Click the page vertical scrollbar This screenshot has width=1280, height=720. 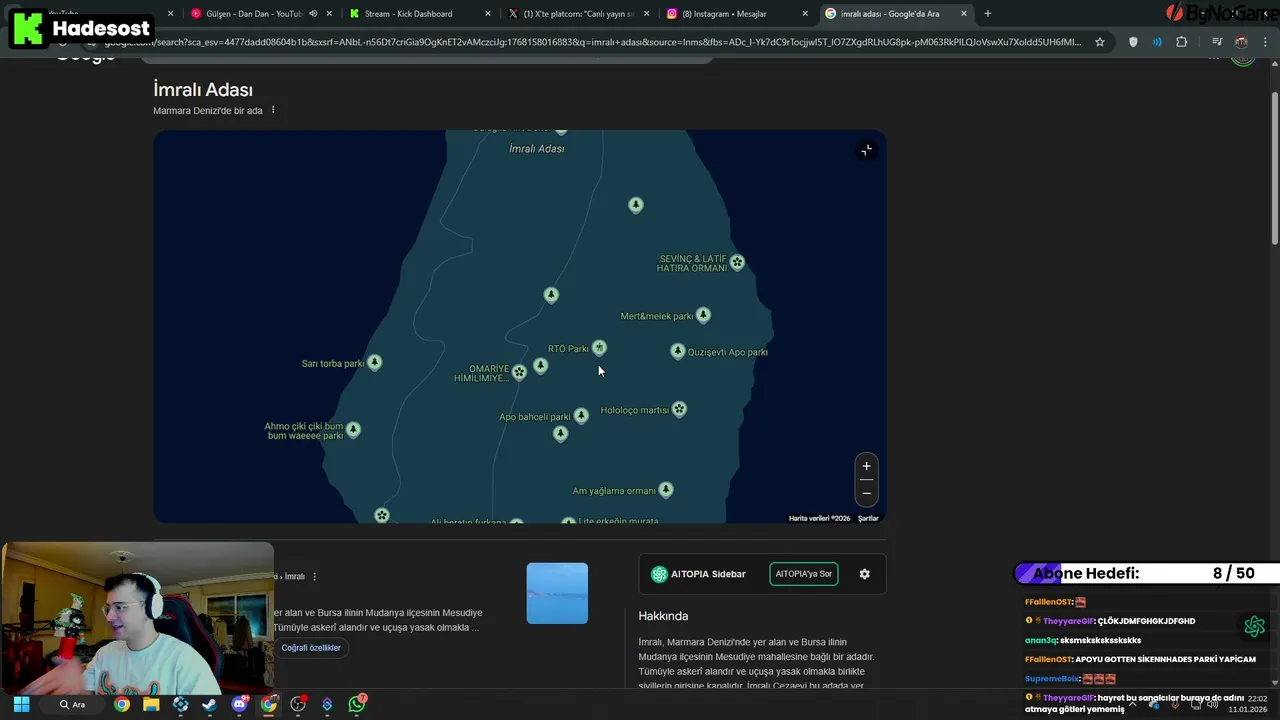point(1274,170)
